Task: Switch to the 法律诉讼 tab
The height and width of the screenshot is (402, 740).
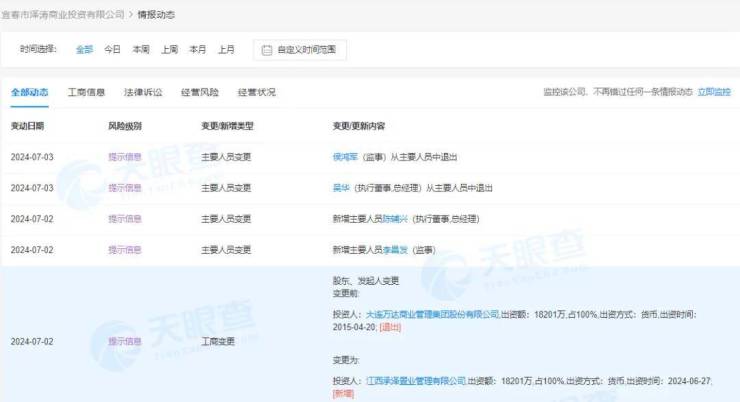Action: tap(142, 92)
